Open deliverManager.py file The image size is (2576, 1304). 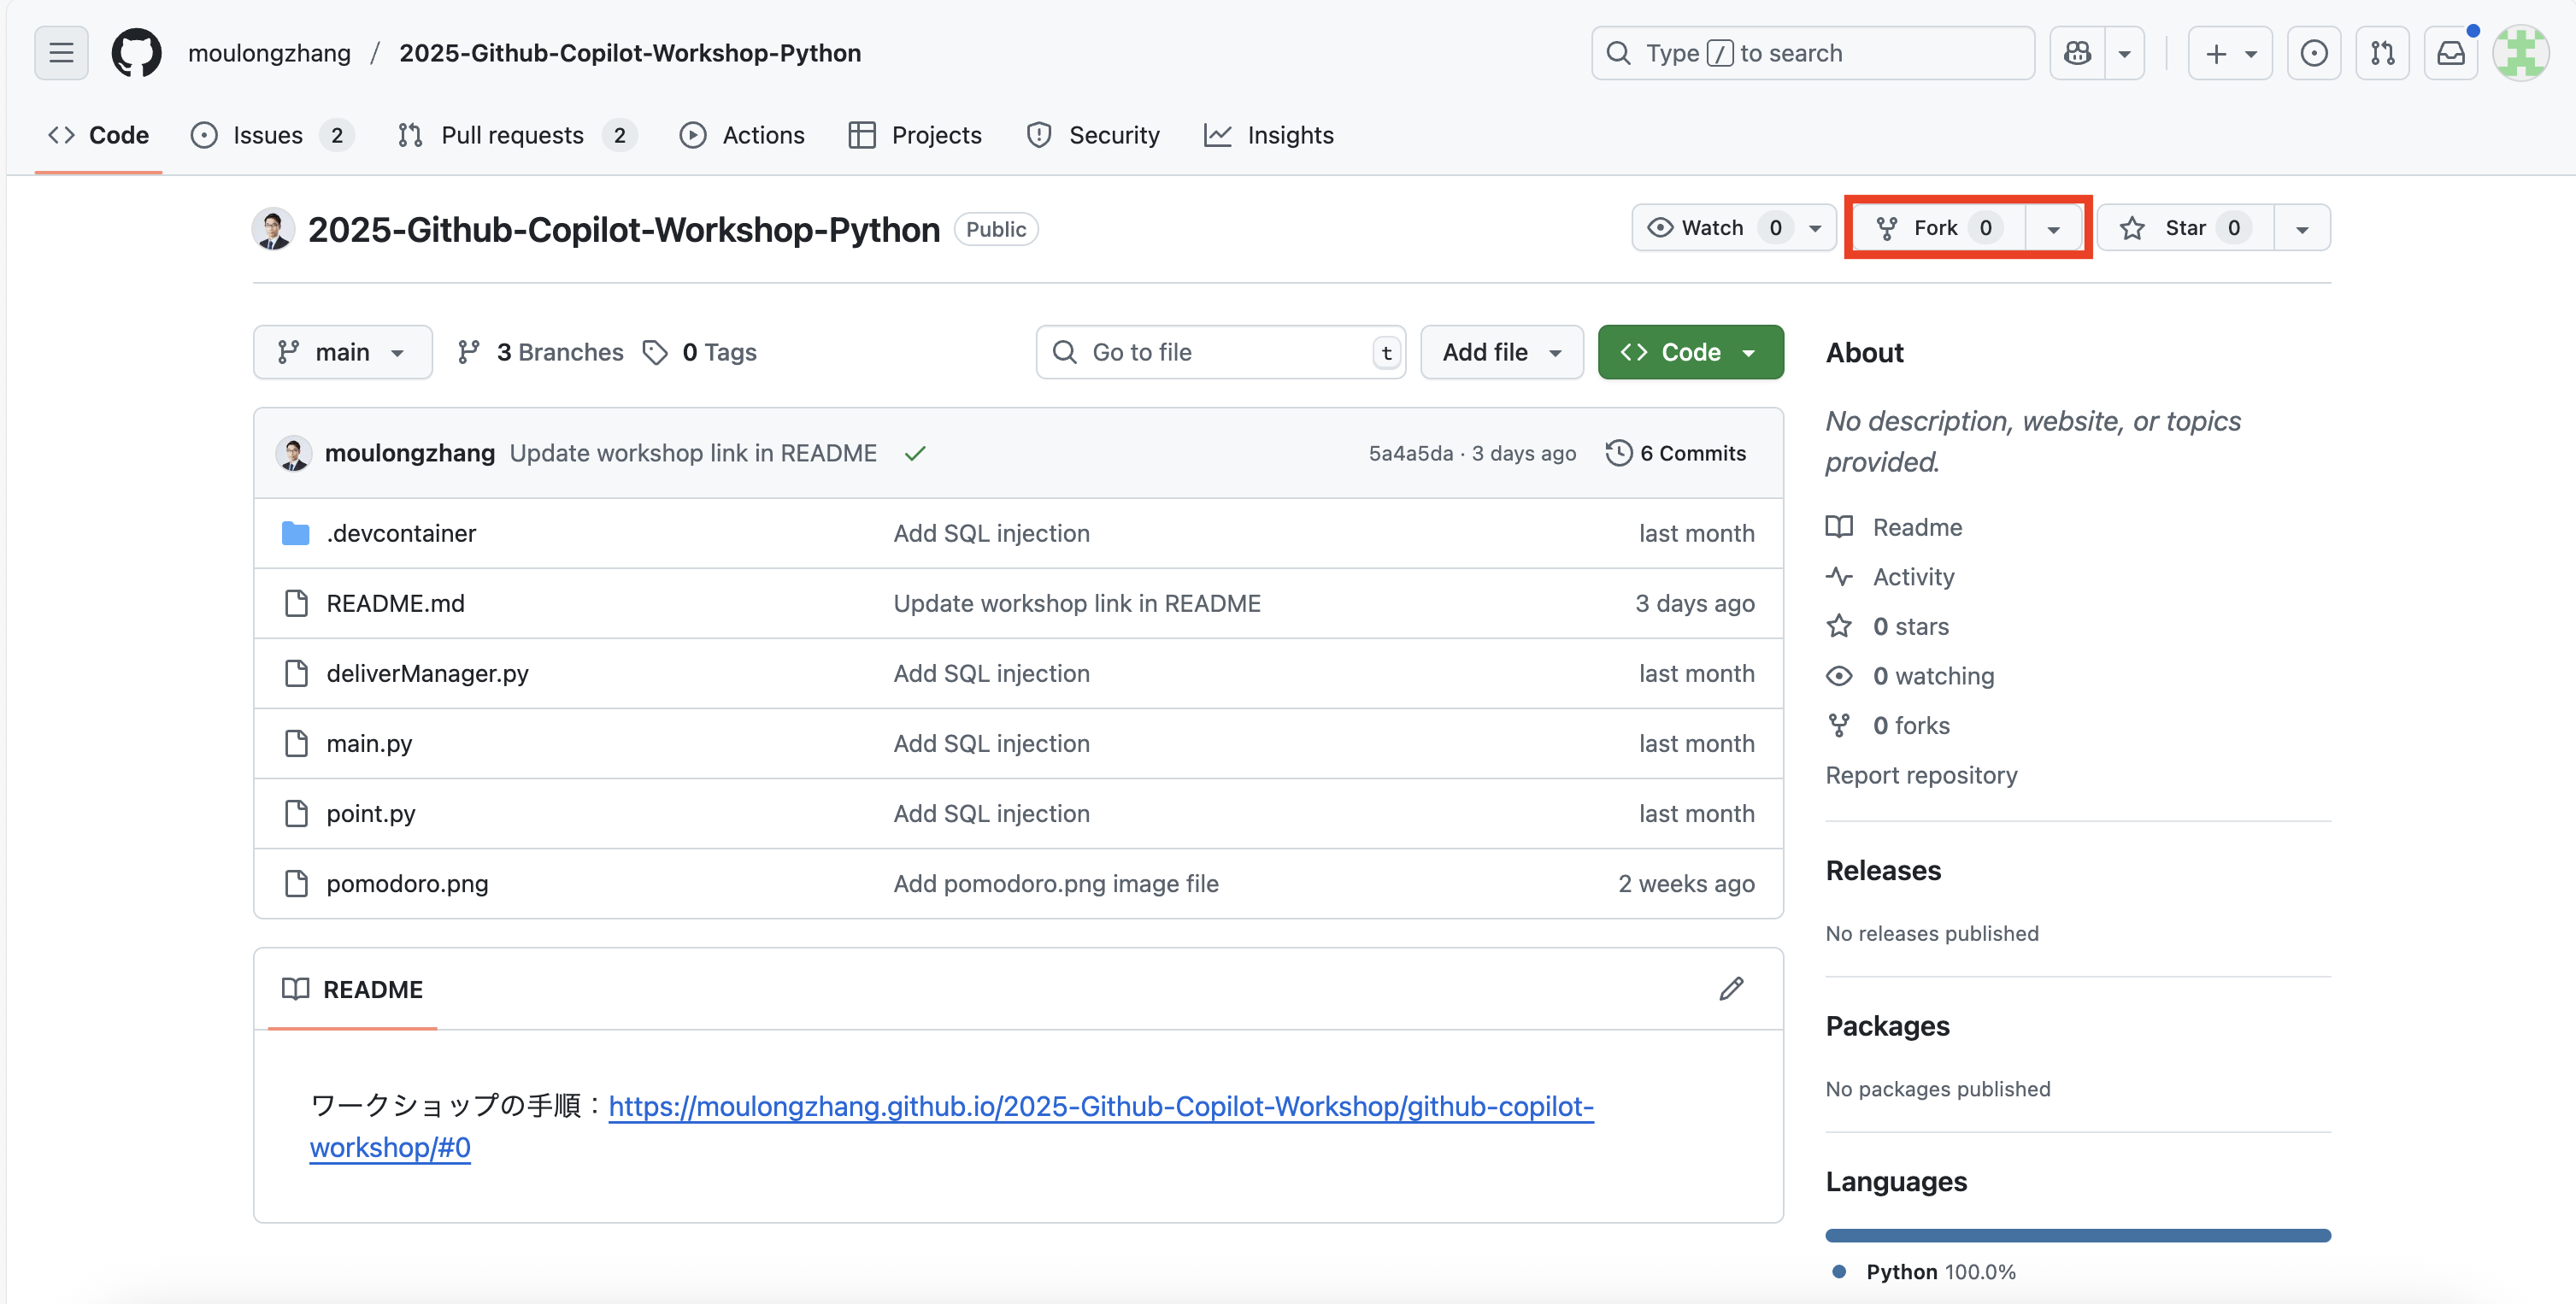click(427, 673)
